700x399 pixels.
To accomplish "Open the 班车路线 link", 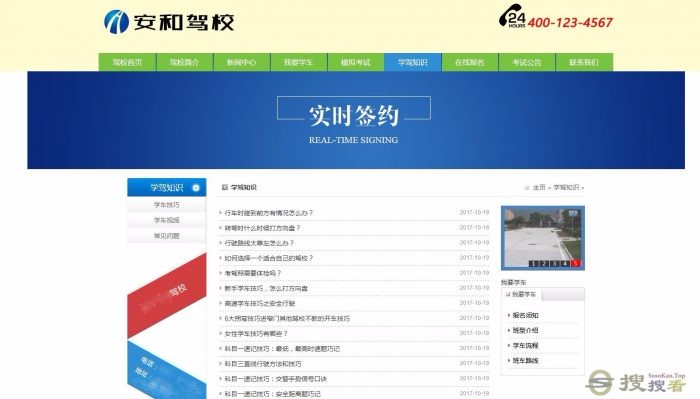I will pyautogui.click(x=525, y=361).
